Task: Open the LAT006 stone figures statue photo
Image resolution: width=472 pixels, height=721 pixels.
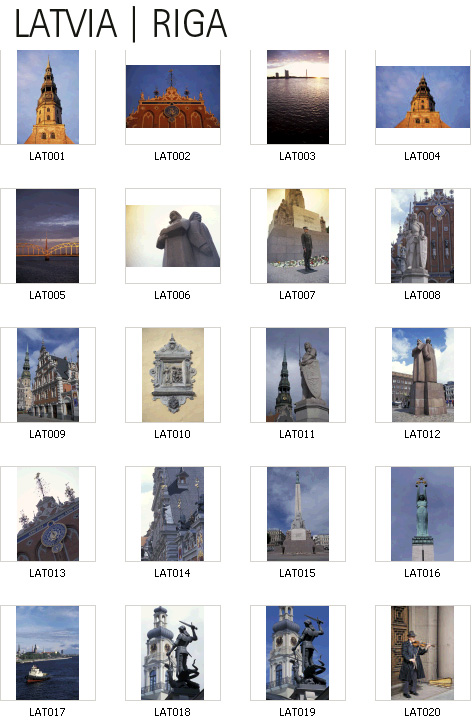Action: (x=173, y=236)
